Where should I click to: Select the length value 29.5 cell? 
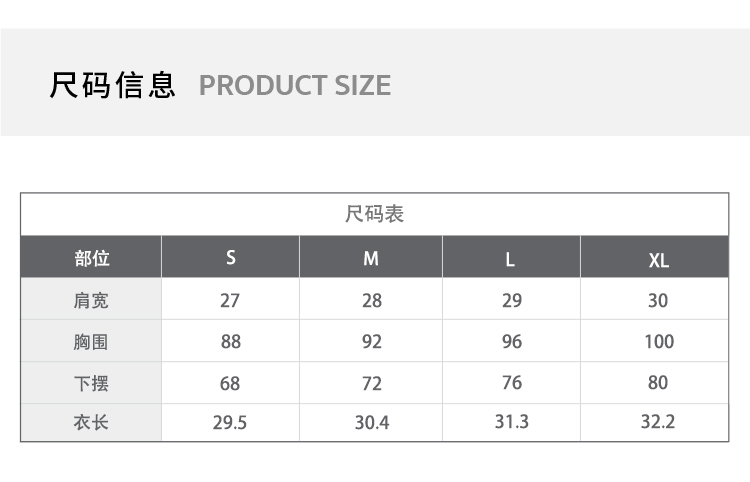click(230, 422)
